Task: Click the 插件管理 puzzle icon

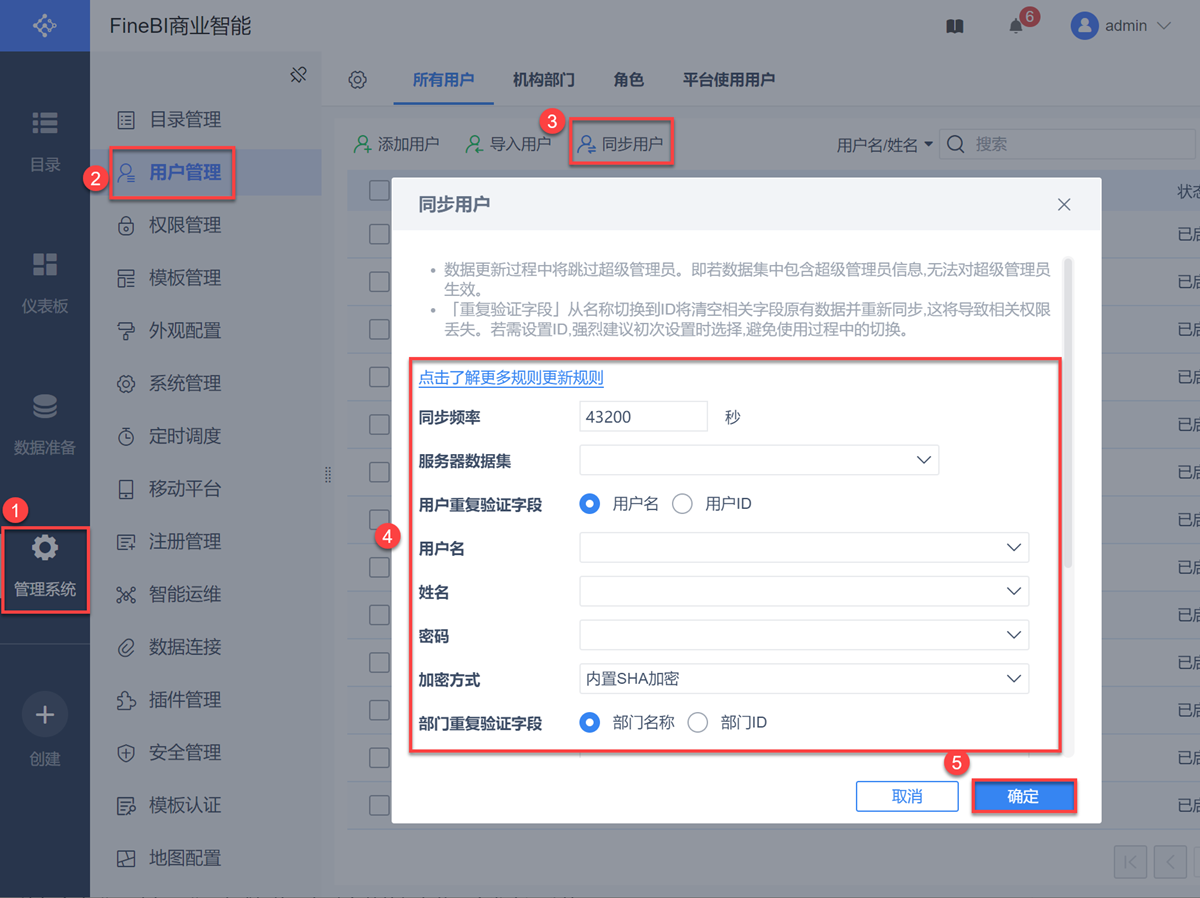Action: coord(126,700)
